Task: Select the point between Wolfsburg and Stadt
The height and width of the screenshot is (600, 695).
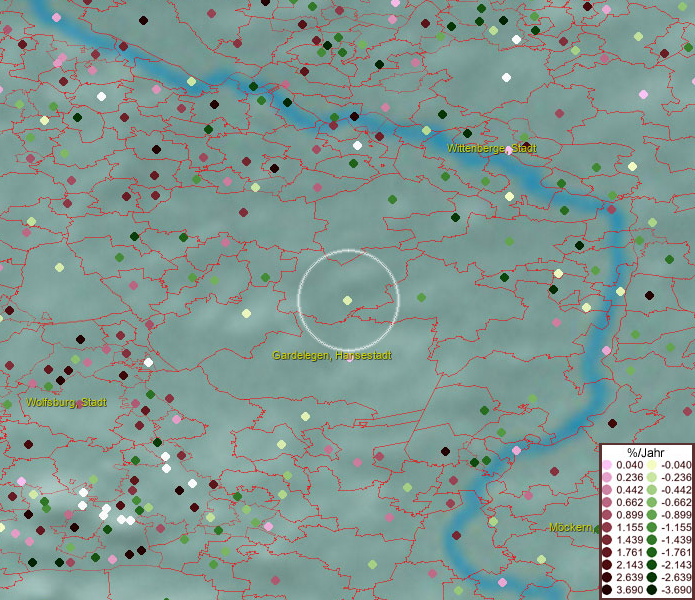Action: (79, 404)
